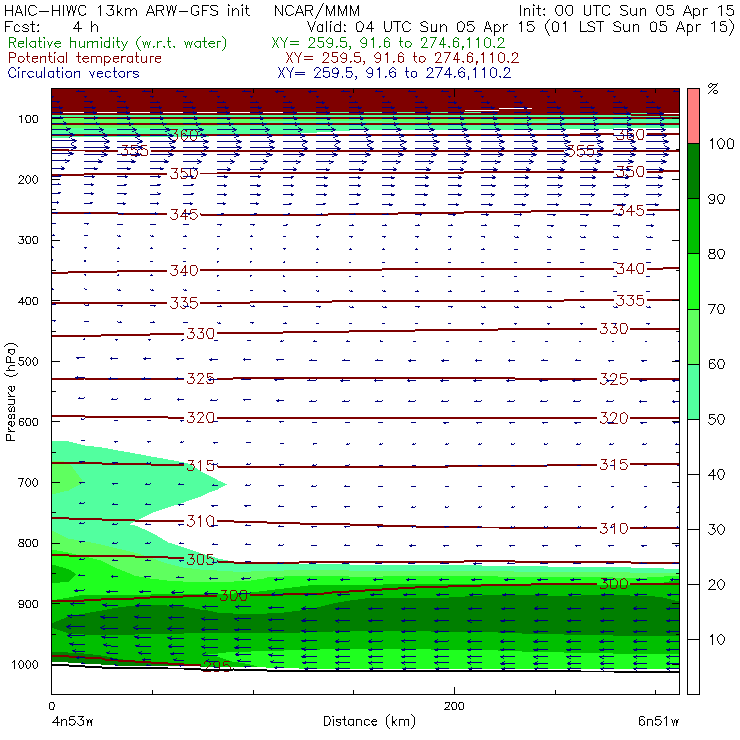Click the '100' pressure axis tick label
The image size is (740, 740).
(28, 119)
